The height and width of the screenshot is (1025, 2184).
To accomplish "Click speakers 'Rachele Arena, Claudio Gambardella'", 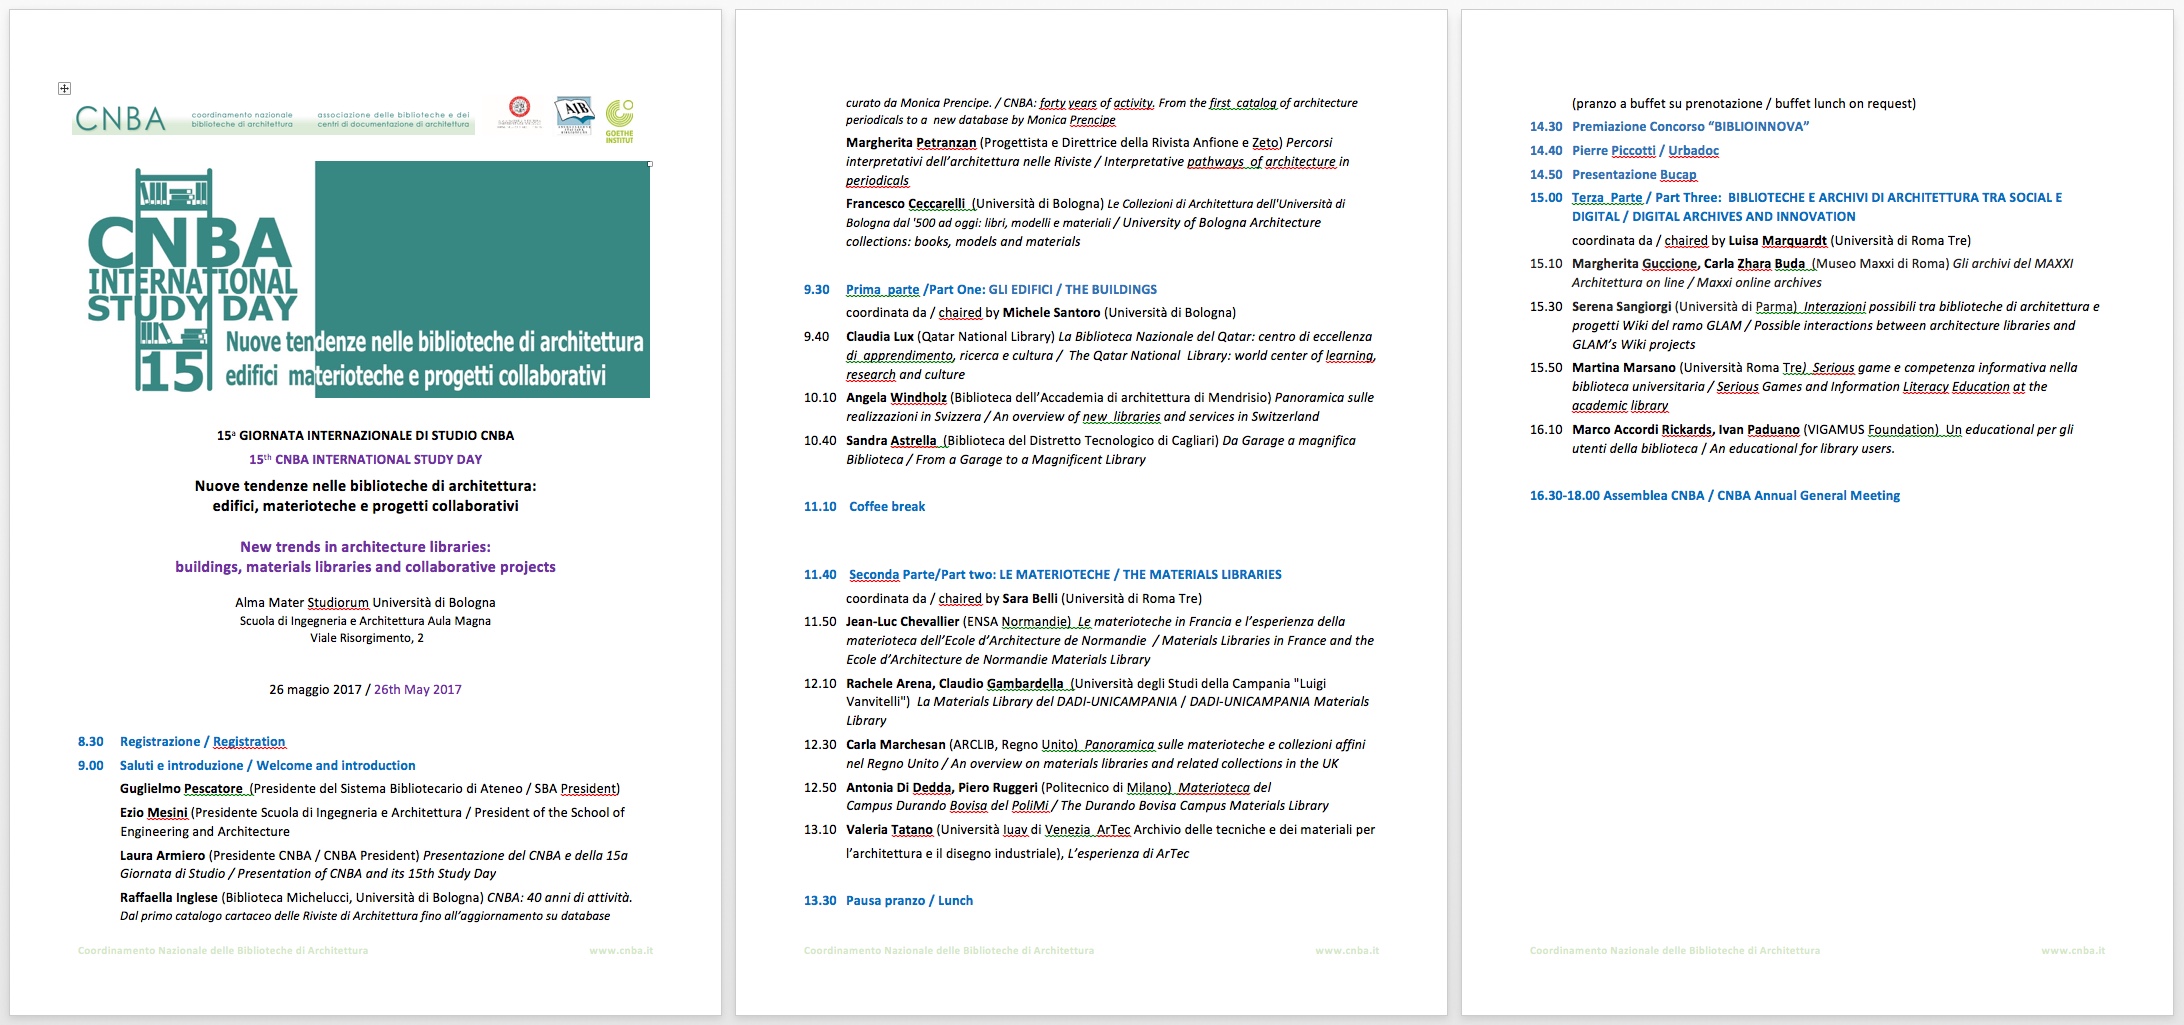I will pos(955,684).
